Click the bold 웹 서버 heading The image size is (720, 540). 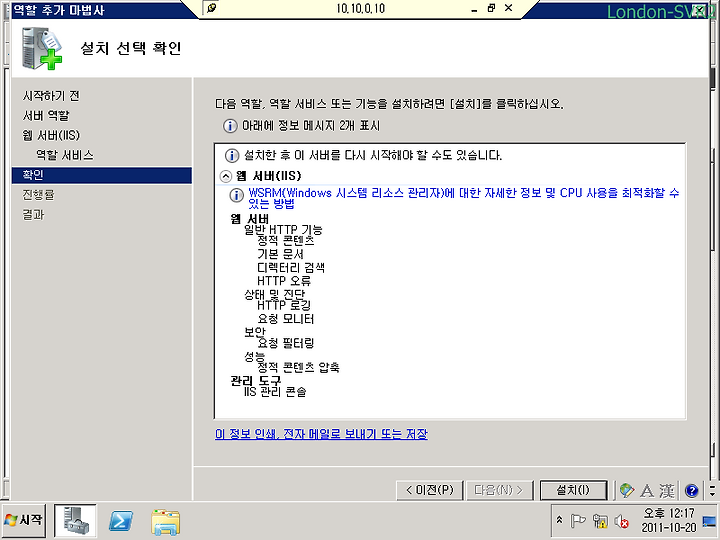(249, 219)
